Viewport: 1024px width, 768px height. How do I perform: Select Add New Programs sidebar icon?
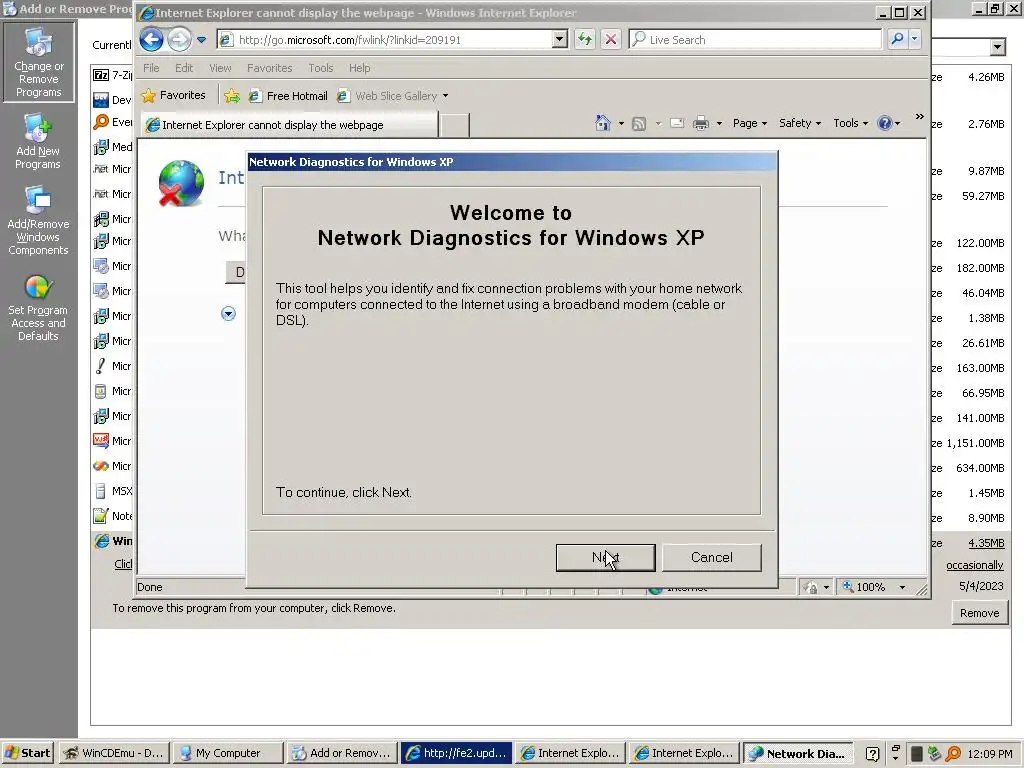click(38, 142)
